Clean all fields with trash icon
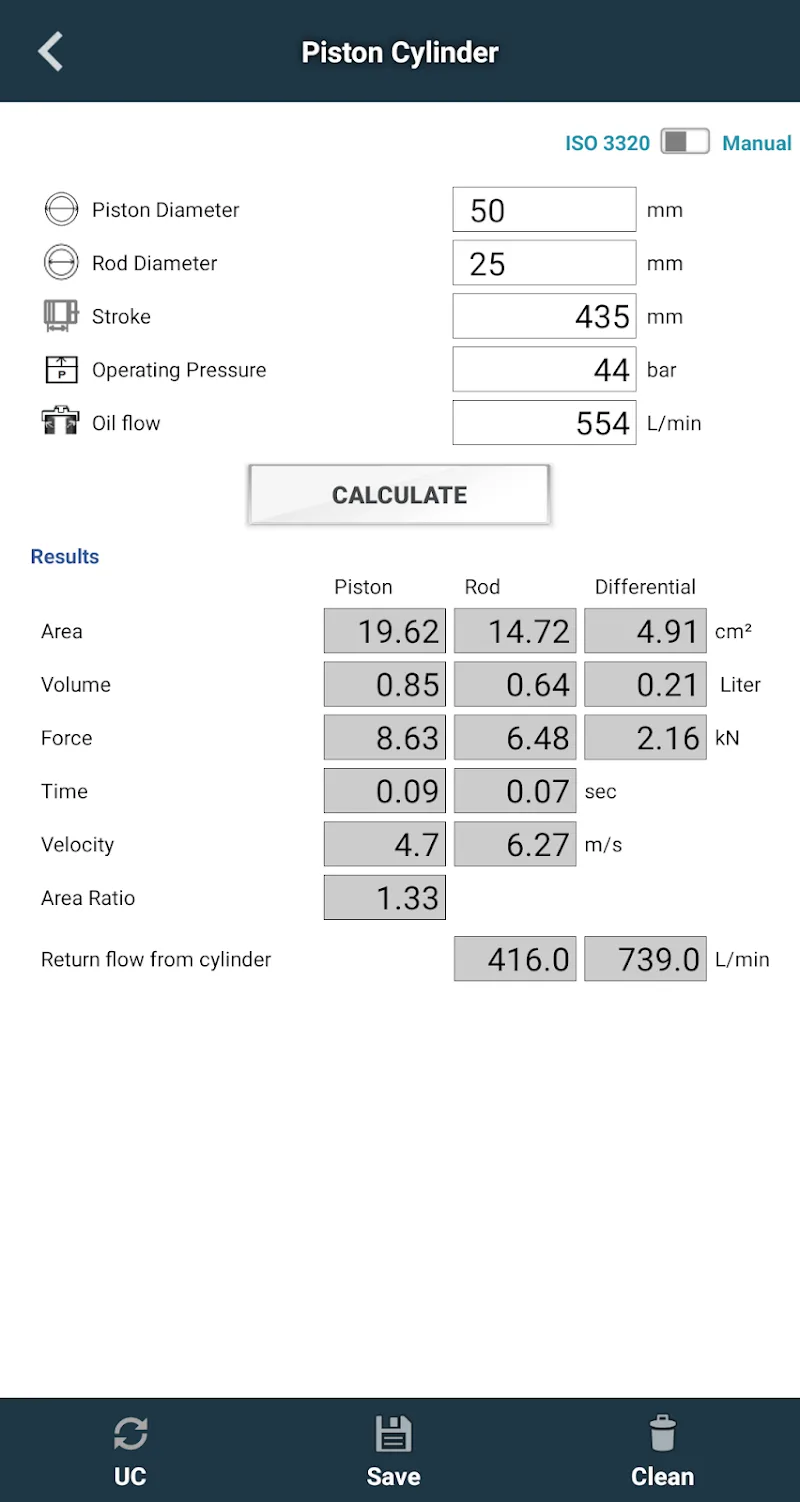 point(662,1451)
